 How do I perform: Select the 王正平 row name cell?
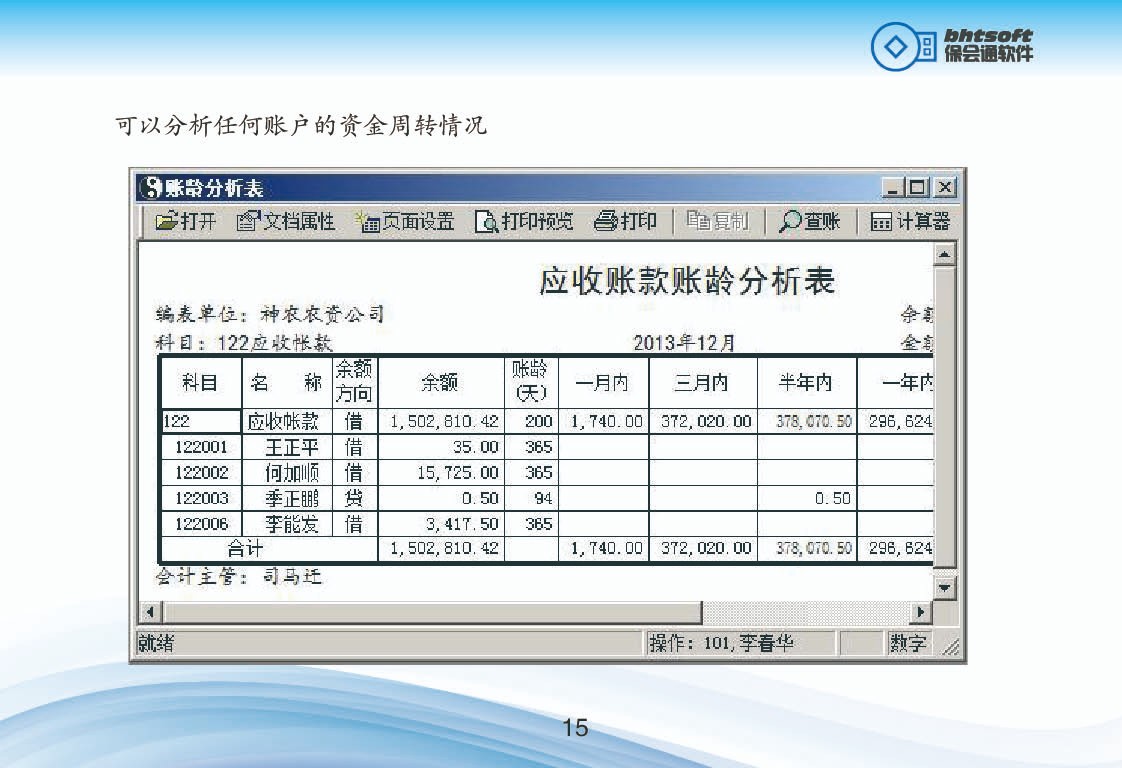click(290, 447)
